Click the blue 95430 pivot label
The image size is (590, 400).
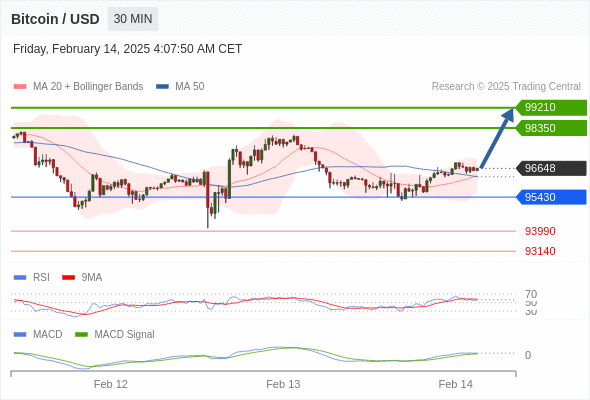[x=551, y=197]
